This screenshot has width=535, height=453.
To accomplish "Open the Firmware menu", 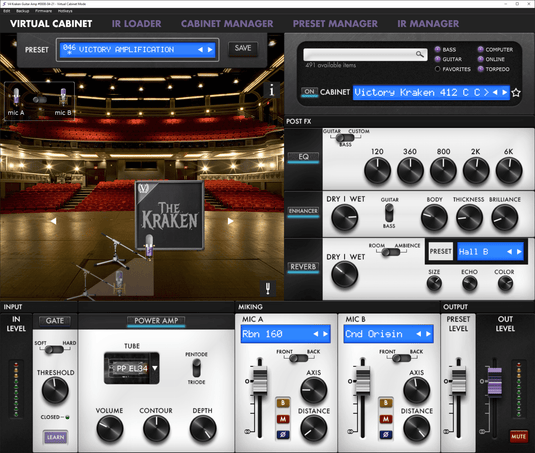I will (x=43, y=11).
